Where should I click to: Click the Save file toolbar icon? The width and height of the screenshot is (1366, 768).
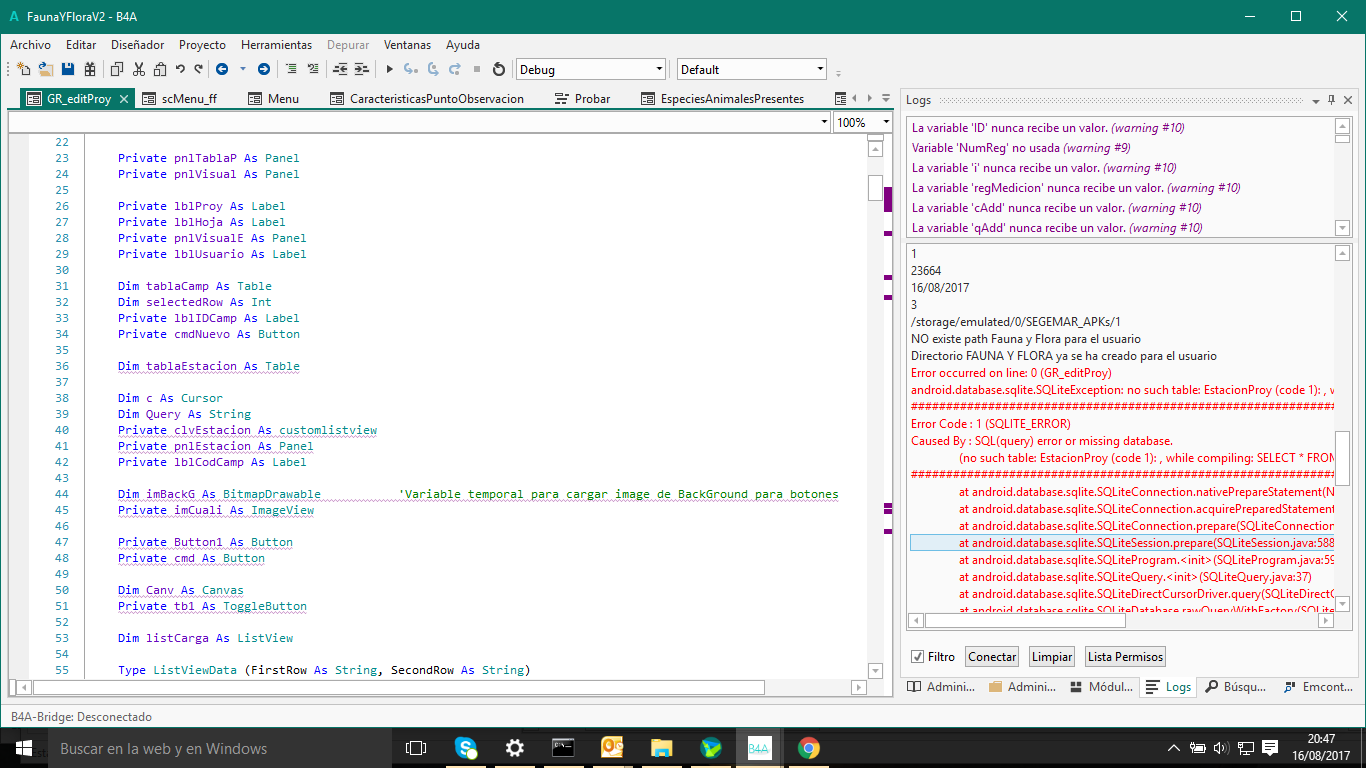coord(68,69)
